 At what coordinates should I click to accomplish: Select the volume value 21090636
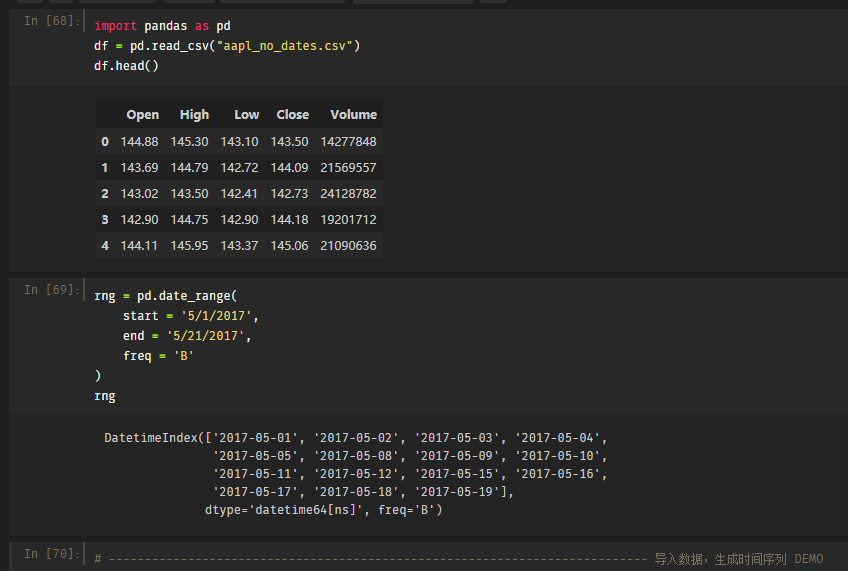coord(348,245)
